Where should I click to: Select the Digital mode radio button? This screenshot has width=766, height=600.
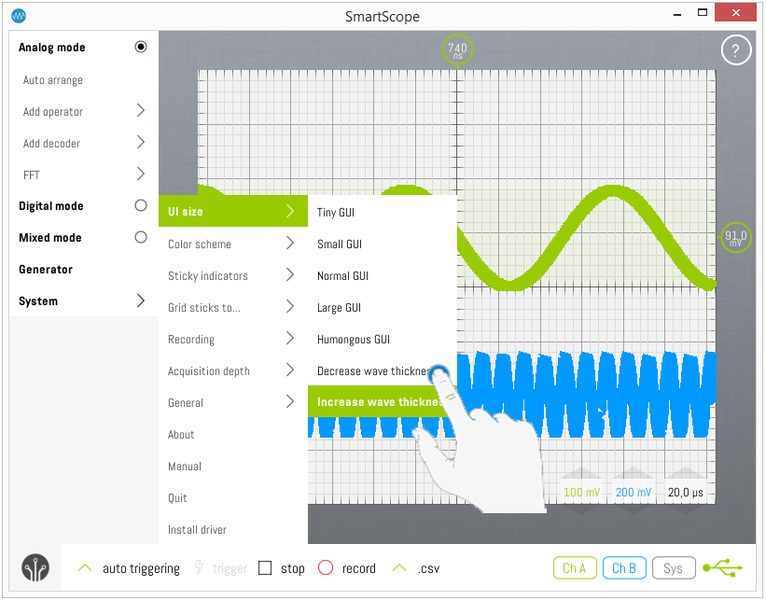(140, 206)
